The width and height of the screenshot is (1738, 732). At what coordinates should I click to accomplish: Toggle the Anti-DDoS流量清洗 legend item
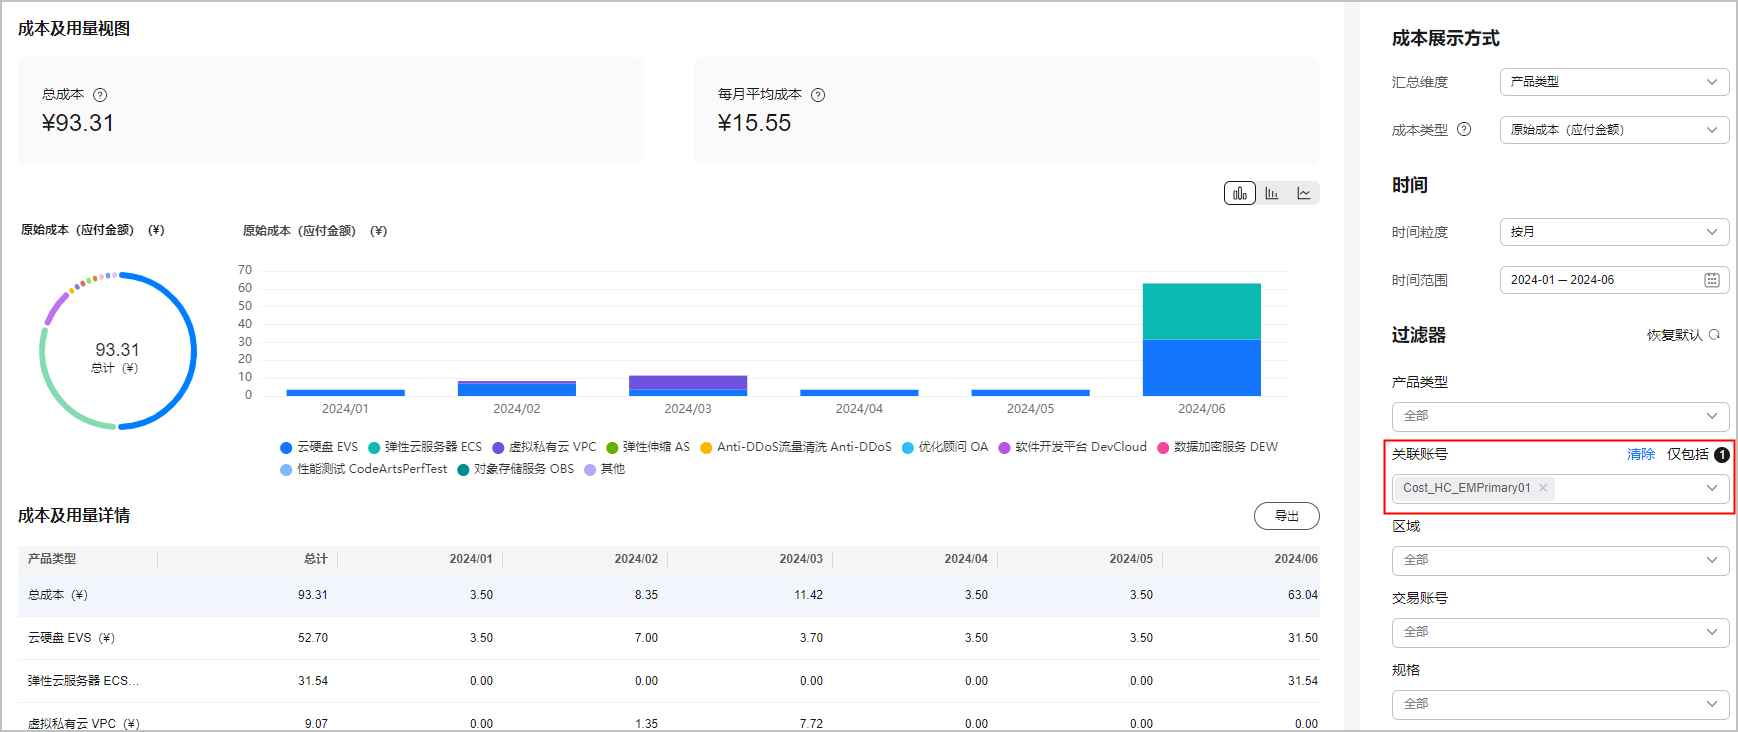796,447
